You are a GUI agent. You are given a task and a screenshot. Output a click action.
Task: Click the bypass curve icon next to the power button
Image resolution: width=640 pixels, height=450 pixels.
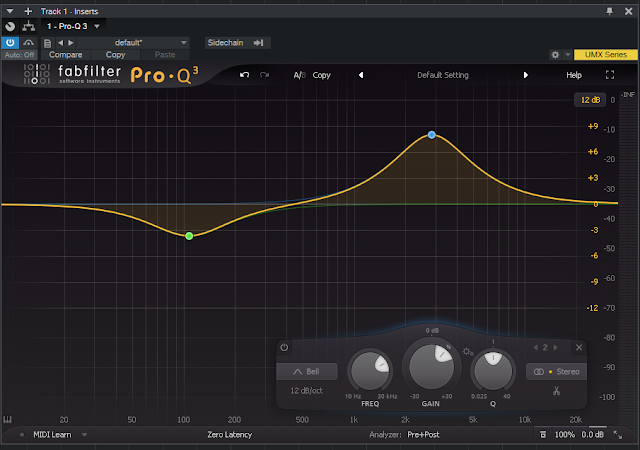click(x=28, y=42)
